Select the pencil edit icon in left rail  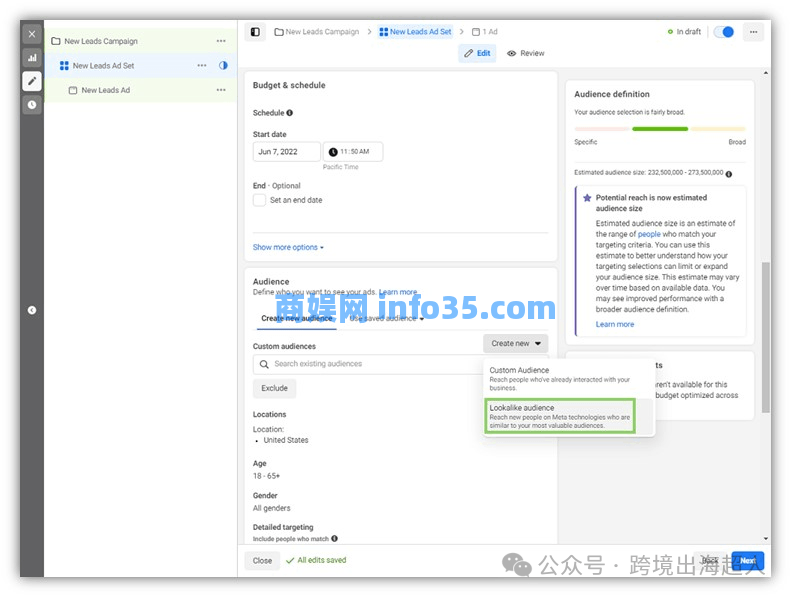[32, 81]
